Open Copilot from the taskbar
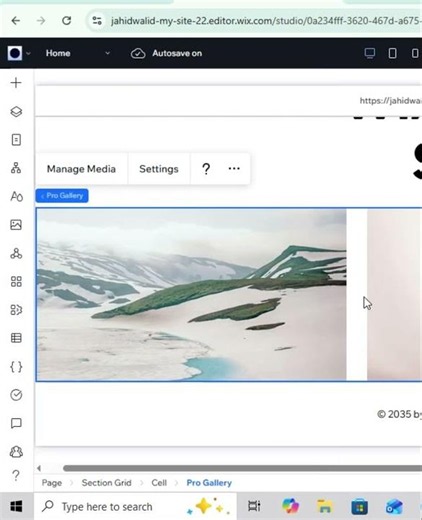 tap(290, 506)
